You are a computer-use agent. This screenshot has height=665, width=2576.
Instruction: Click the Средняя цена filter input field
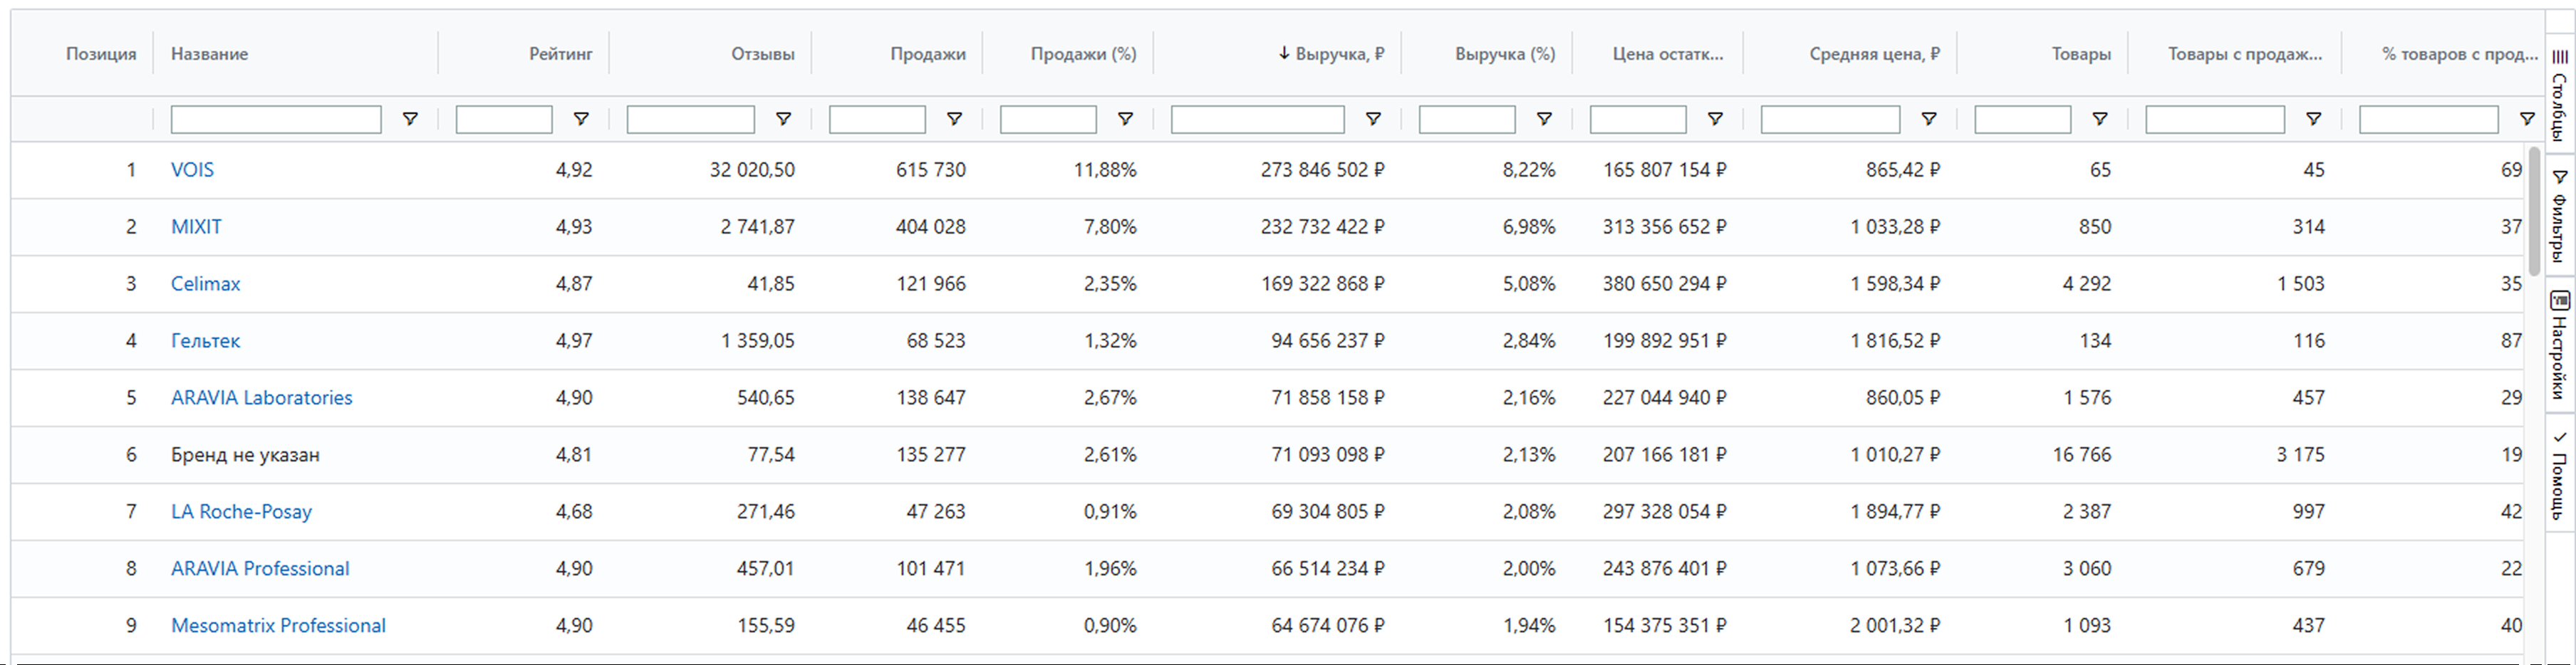[x=1830, y=120]
